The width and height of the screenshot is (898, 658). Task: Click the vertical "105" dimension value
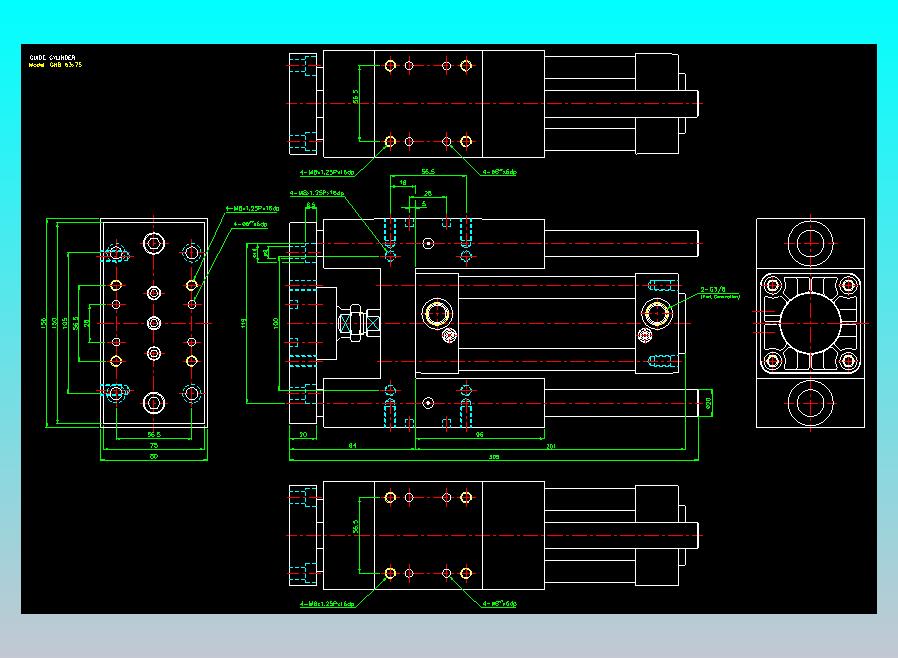coord(65,324)
